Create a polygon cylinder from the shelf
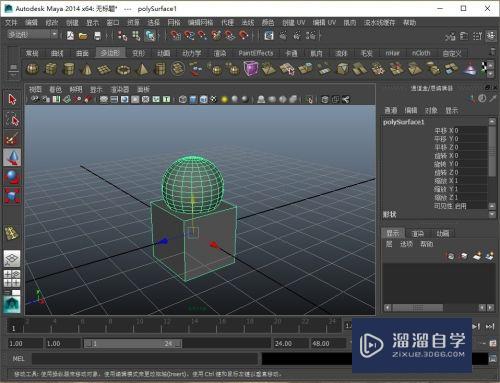The width and height of the screenshot is (500, 383). click(x=69, y=69)
